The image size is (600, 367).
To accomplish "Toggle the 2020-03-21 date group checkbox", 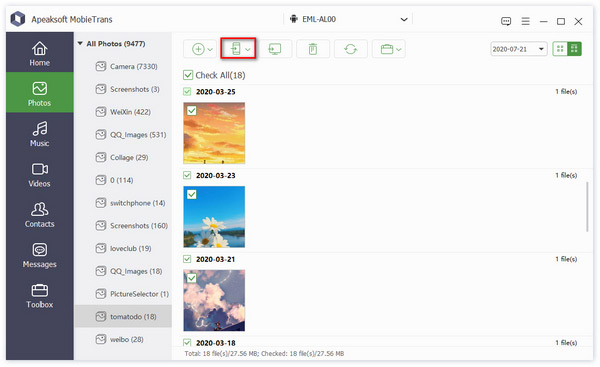I will [x=187, y=259].
